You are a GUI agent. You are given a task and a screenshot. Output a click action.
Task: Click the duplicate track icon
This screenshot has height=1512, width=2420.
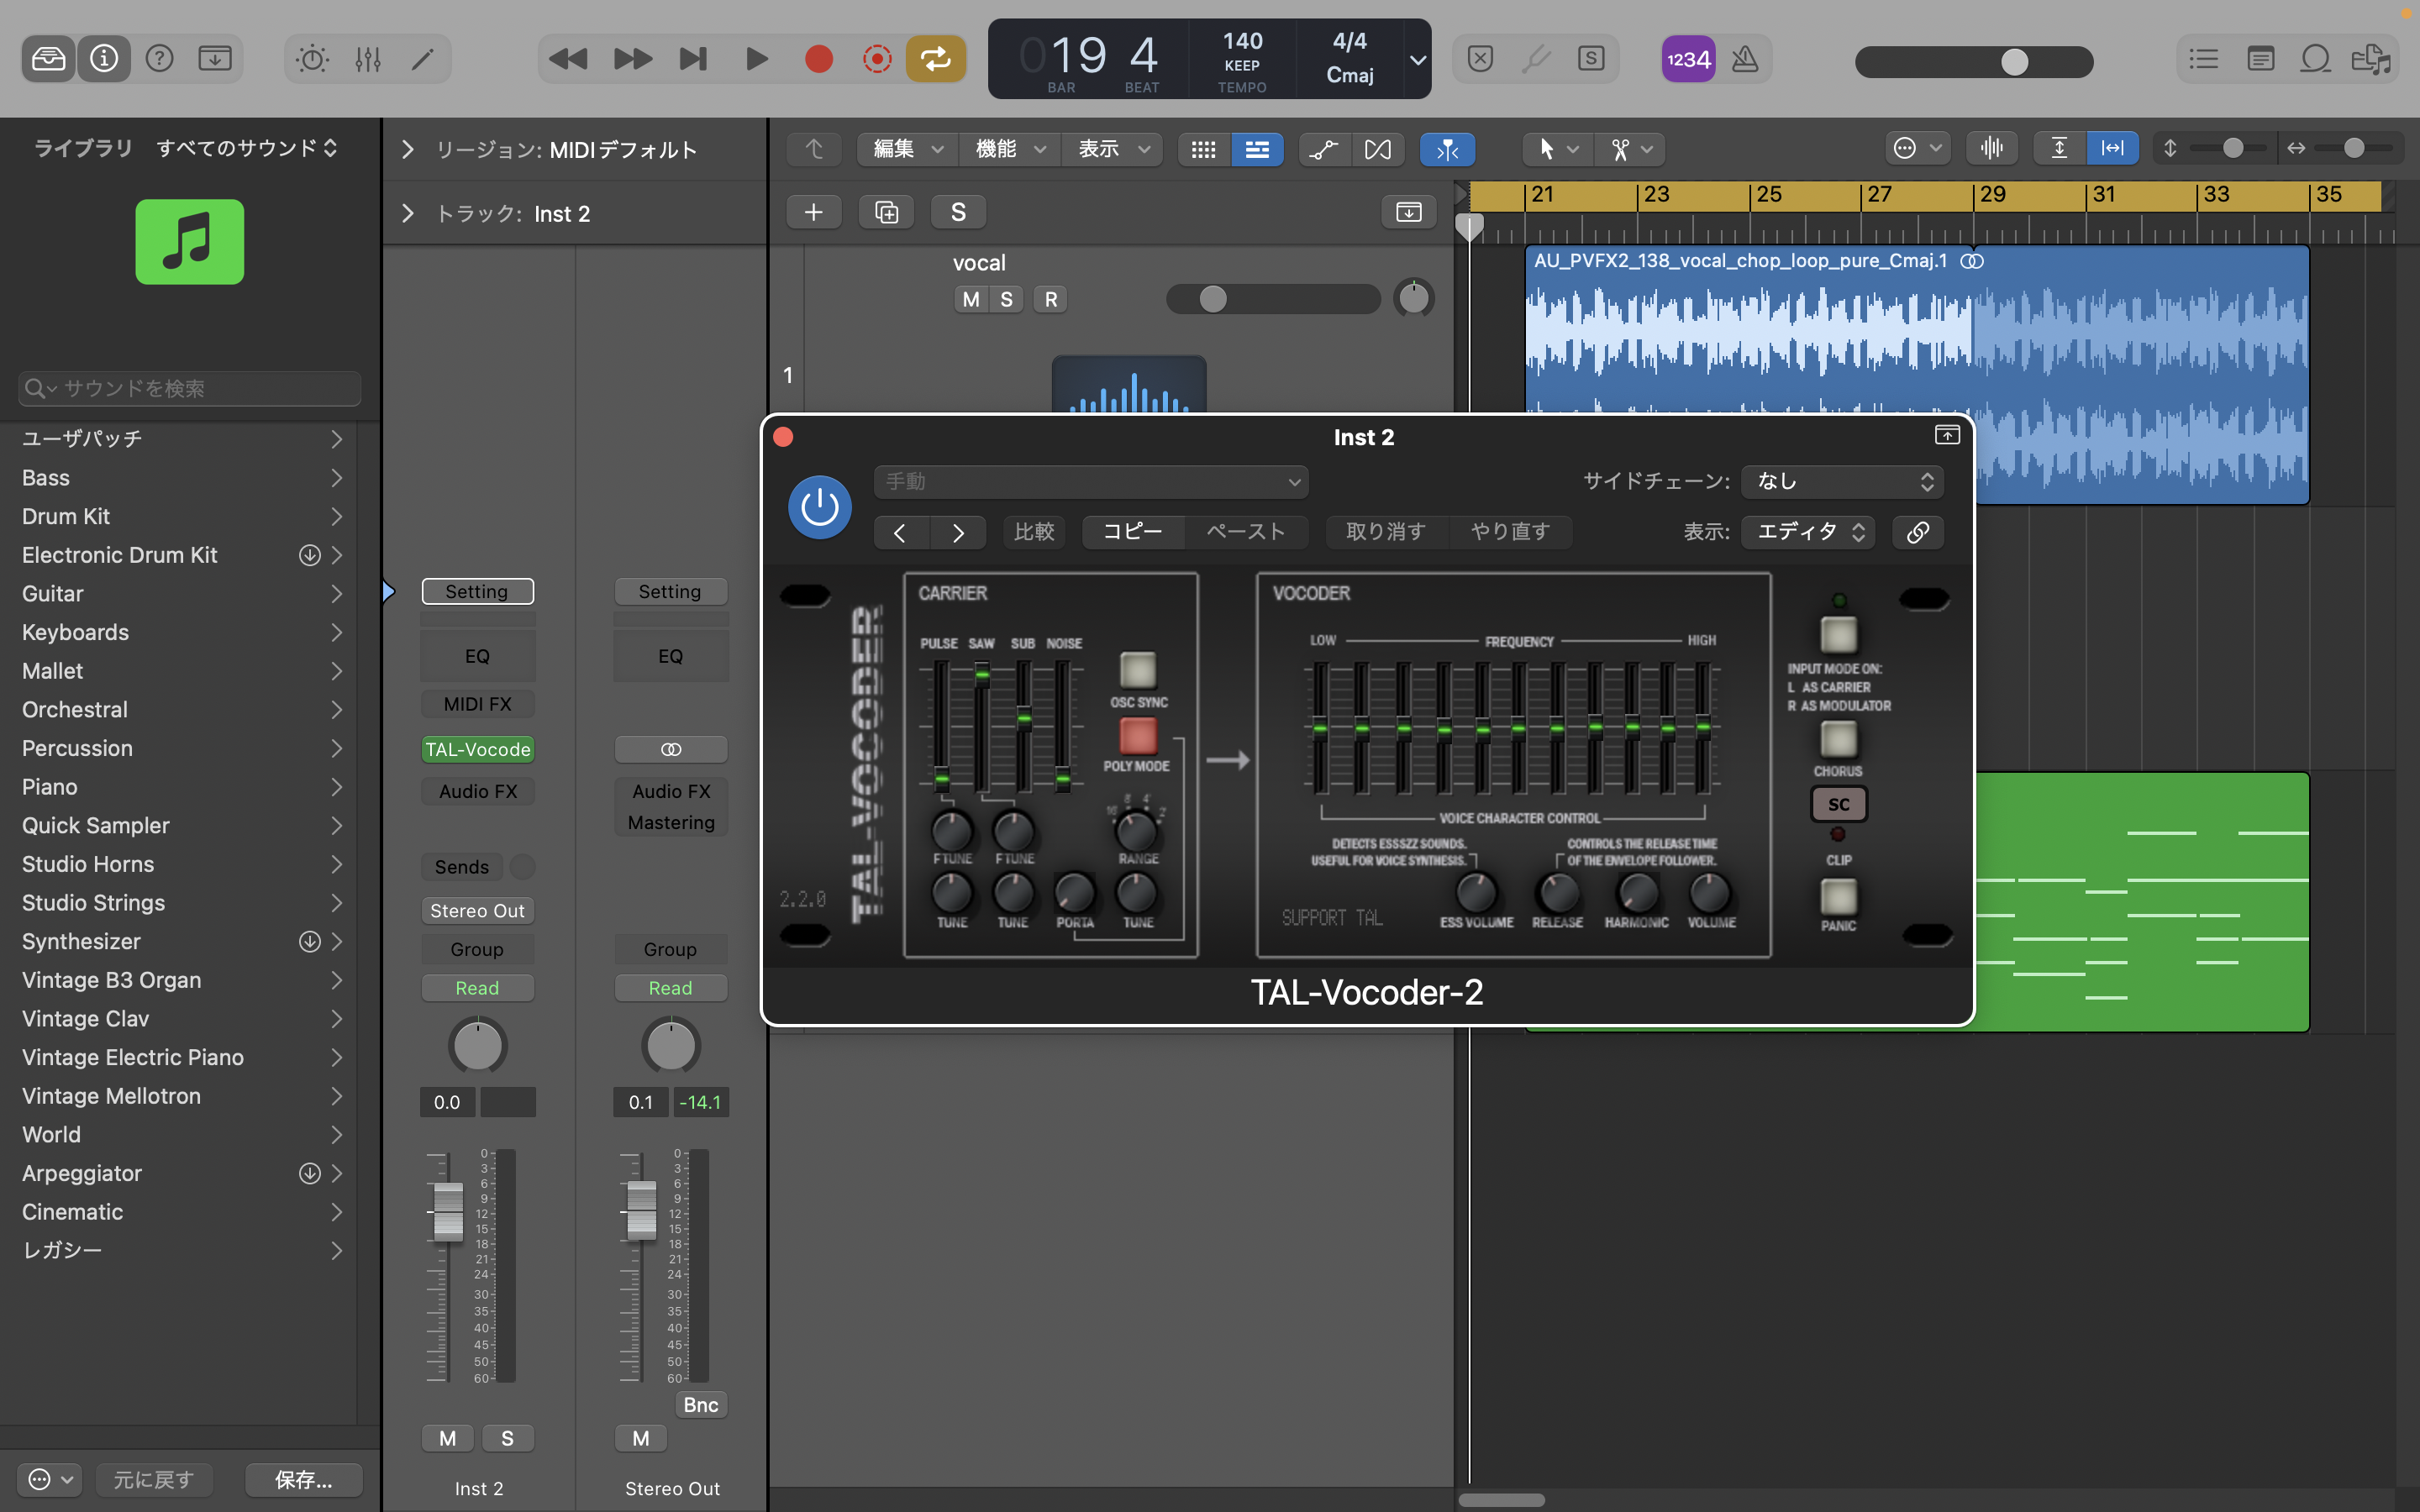(x=886, y=212)
